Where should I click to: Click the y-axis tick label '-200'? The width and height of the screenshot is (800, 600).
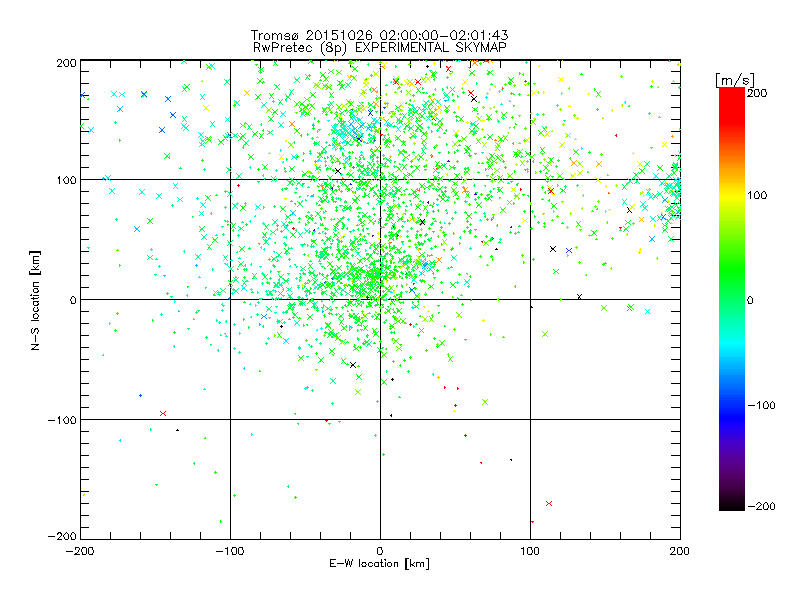coord(62,536)
